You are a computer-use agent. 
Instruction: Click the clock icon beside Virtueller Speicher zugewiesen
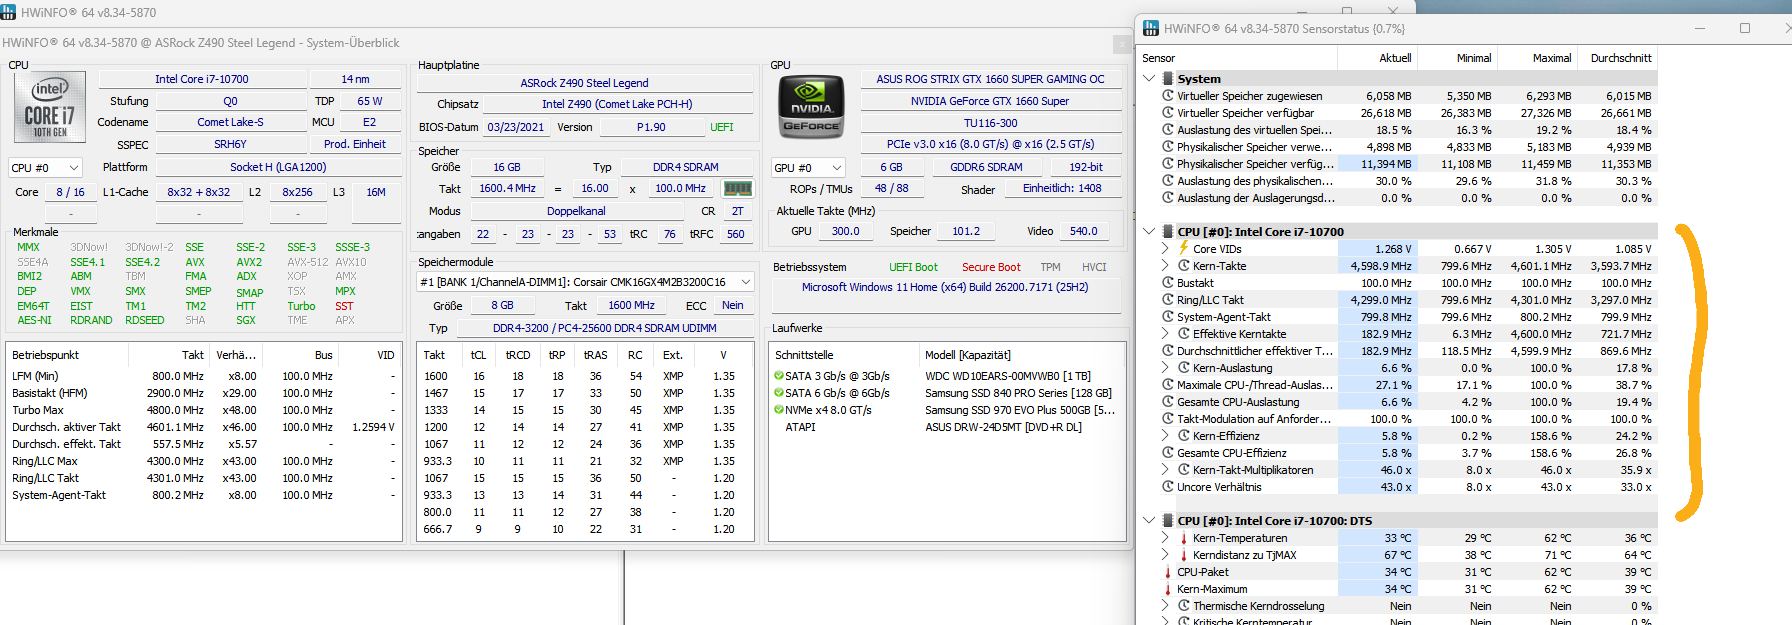1168,95
